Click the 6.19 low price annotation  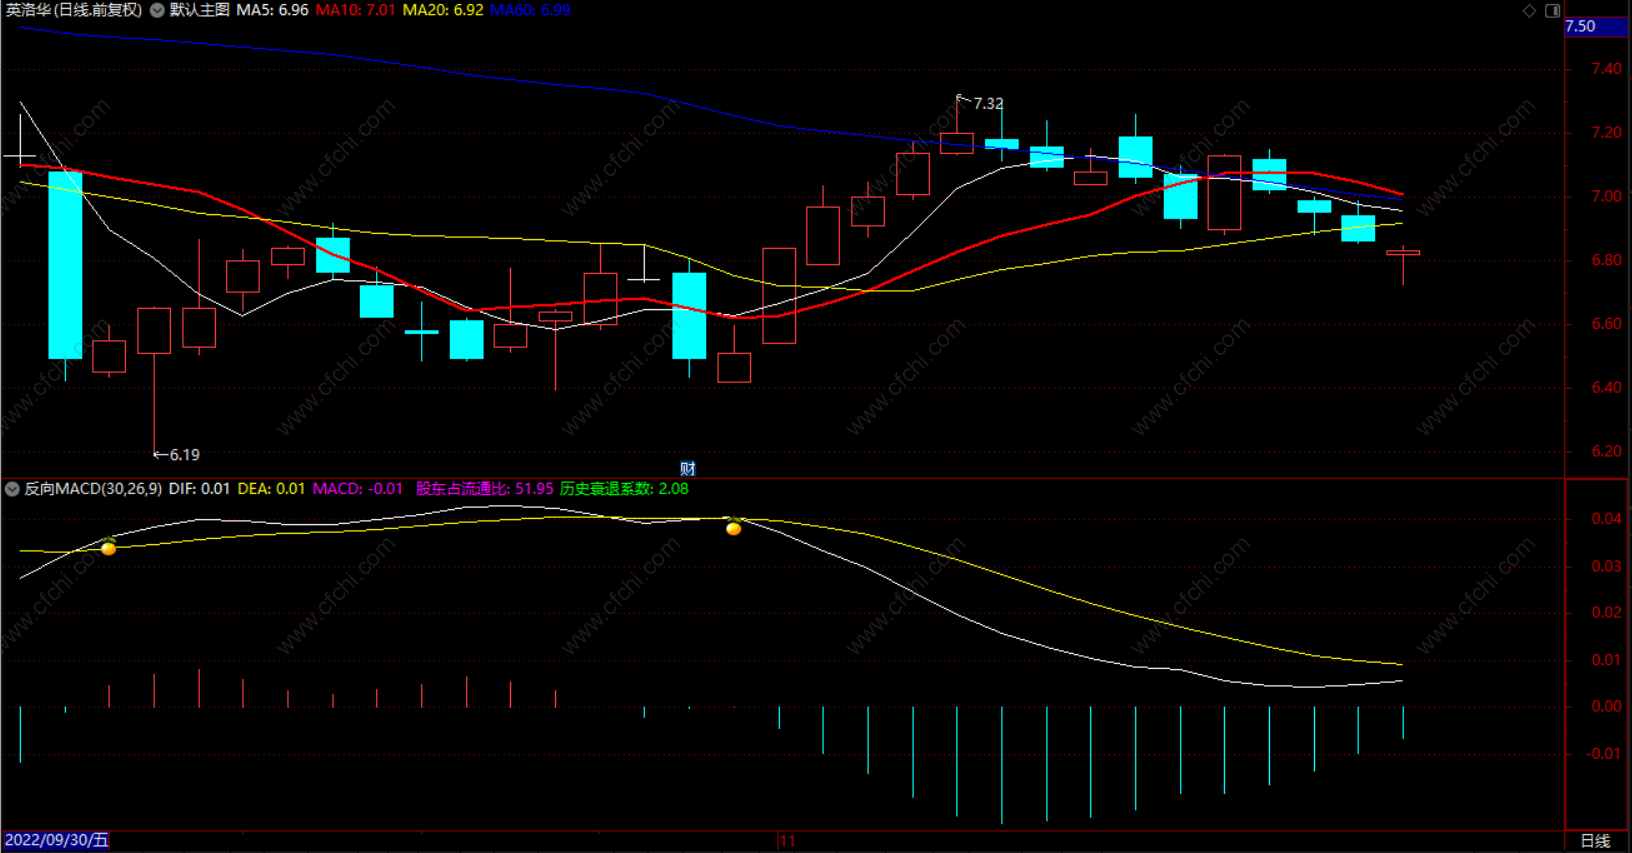point(184,455)
